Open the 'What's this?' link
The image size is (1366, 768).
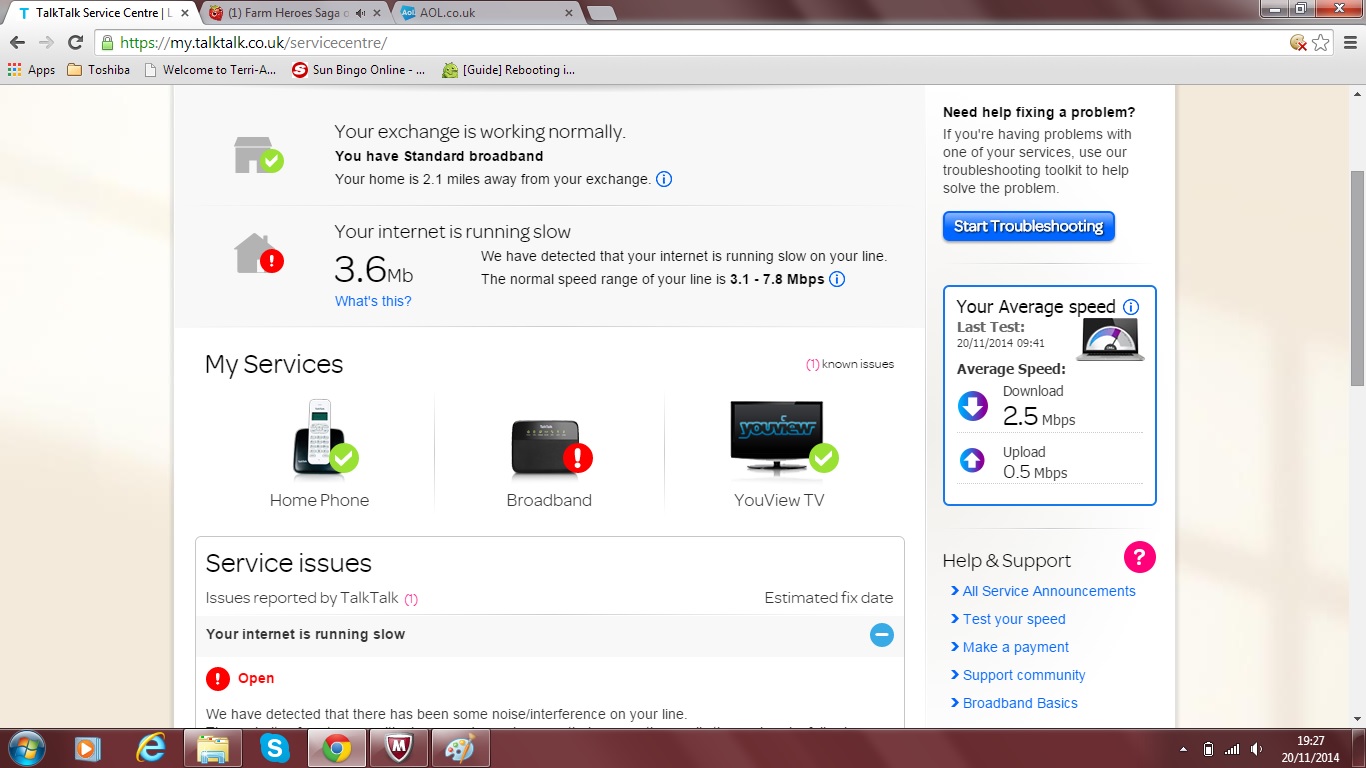pos(373,301)
